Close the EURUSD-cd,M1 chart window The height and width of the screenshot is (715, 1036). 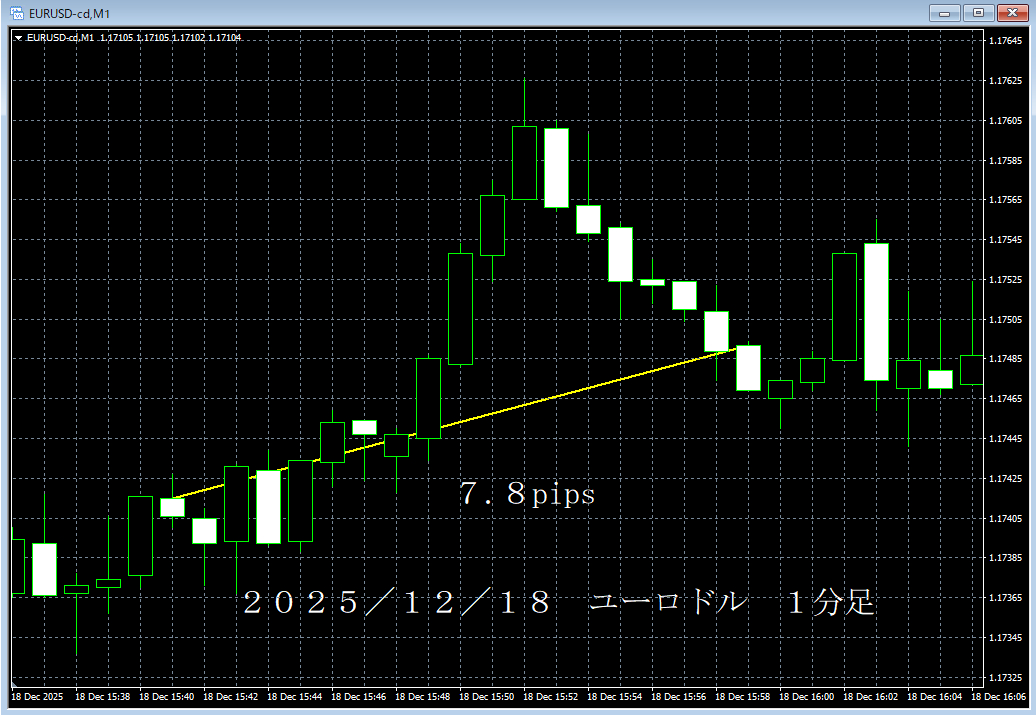pyautogui.click(x=1012, y=13)
